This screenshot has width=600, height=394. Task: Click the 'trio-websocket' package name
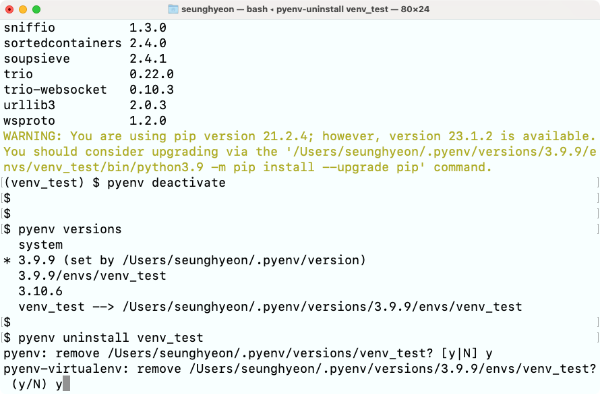[55, 90]
